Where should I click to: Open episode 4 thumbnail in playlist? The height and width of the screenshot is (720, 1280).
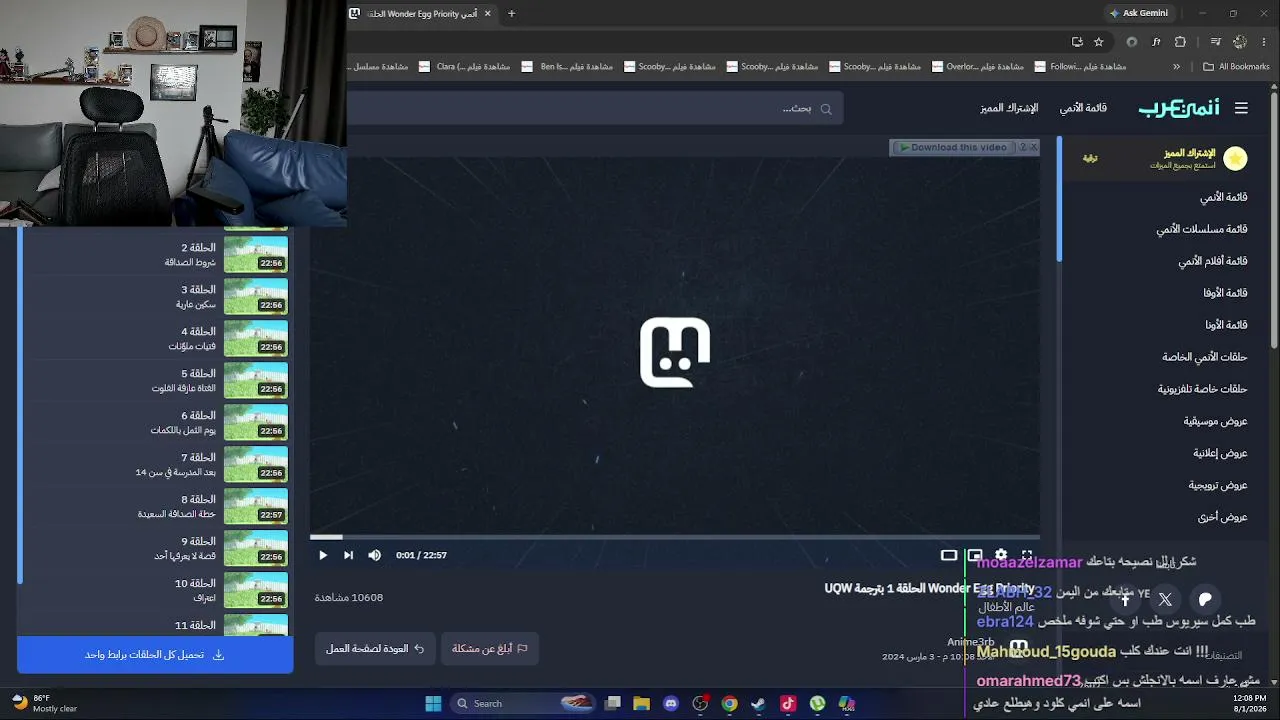[256, 338]
